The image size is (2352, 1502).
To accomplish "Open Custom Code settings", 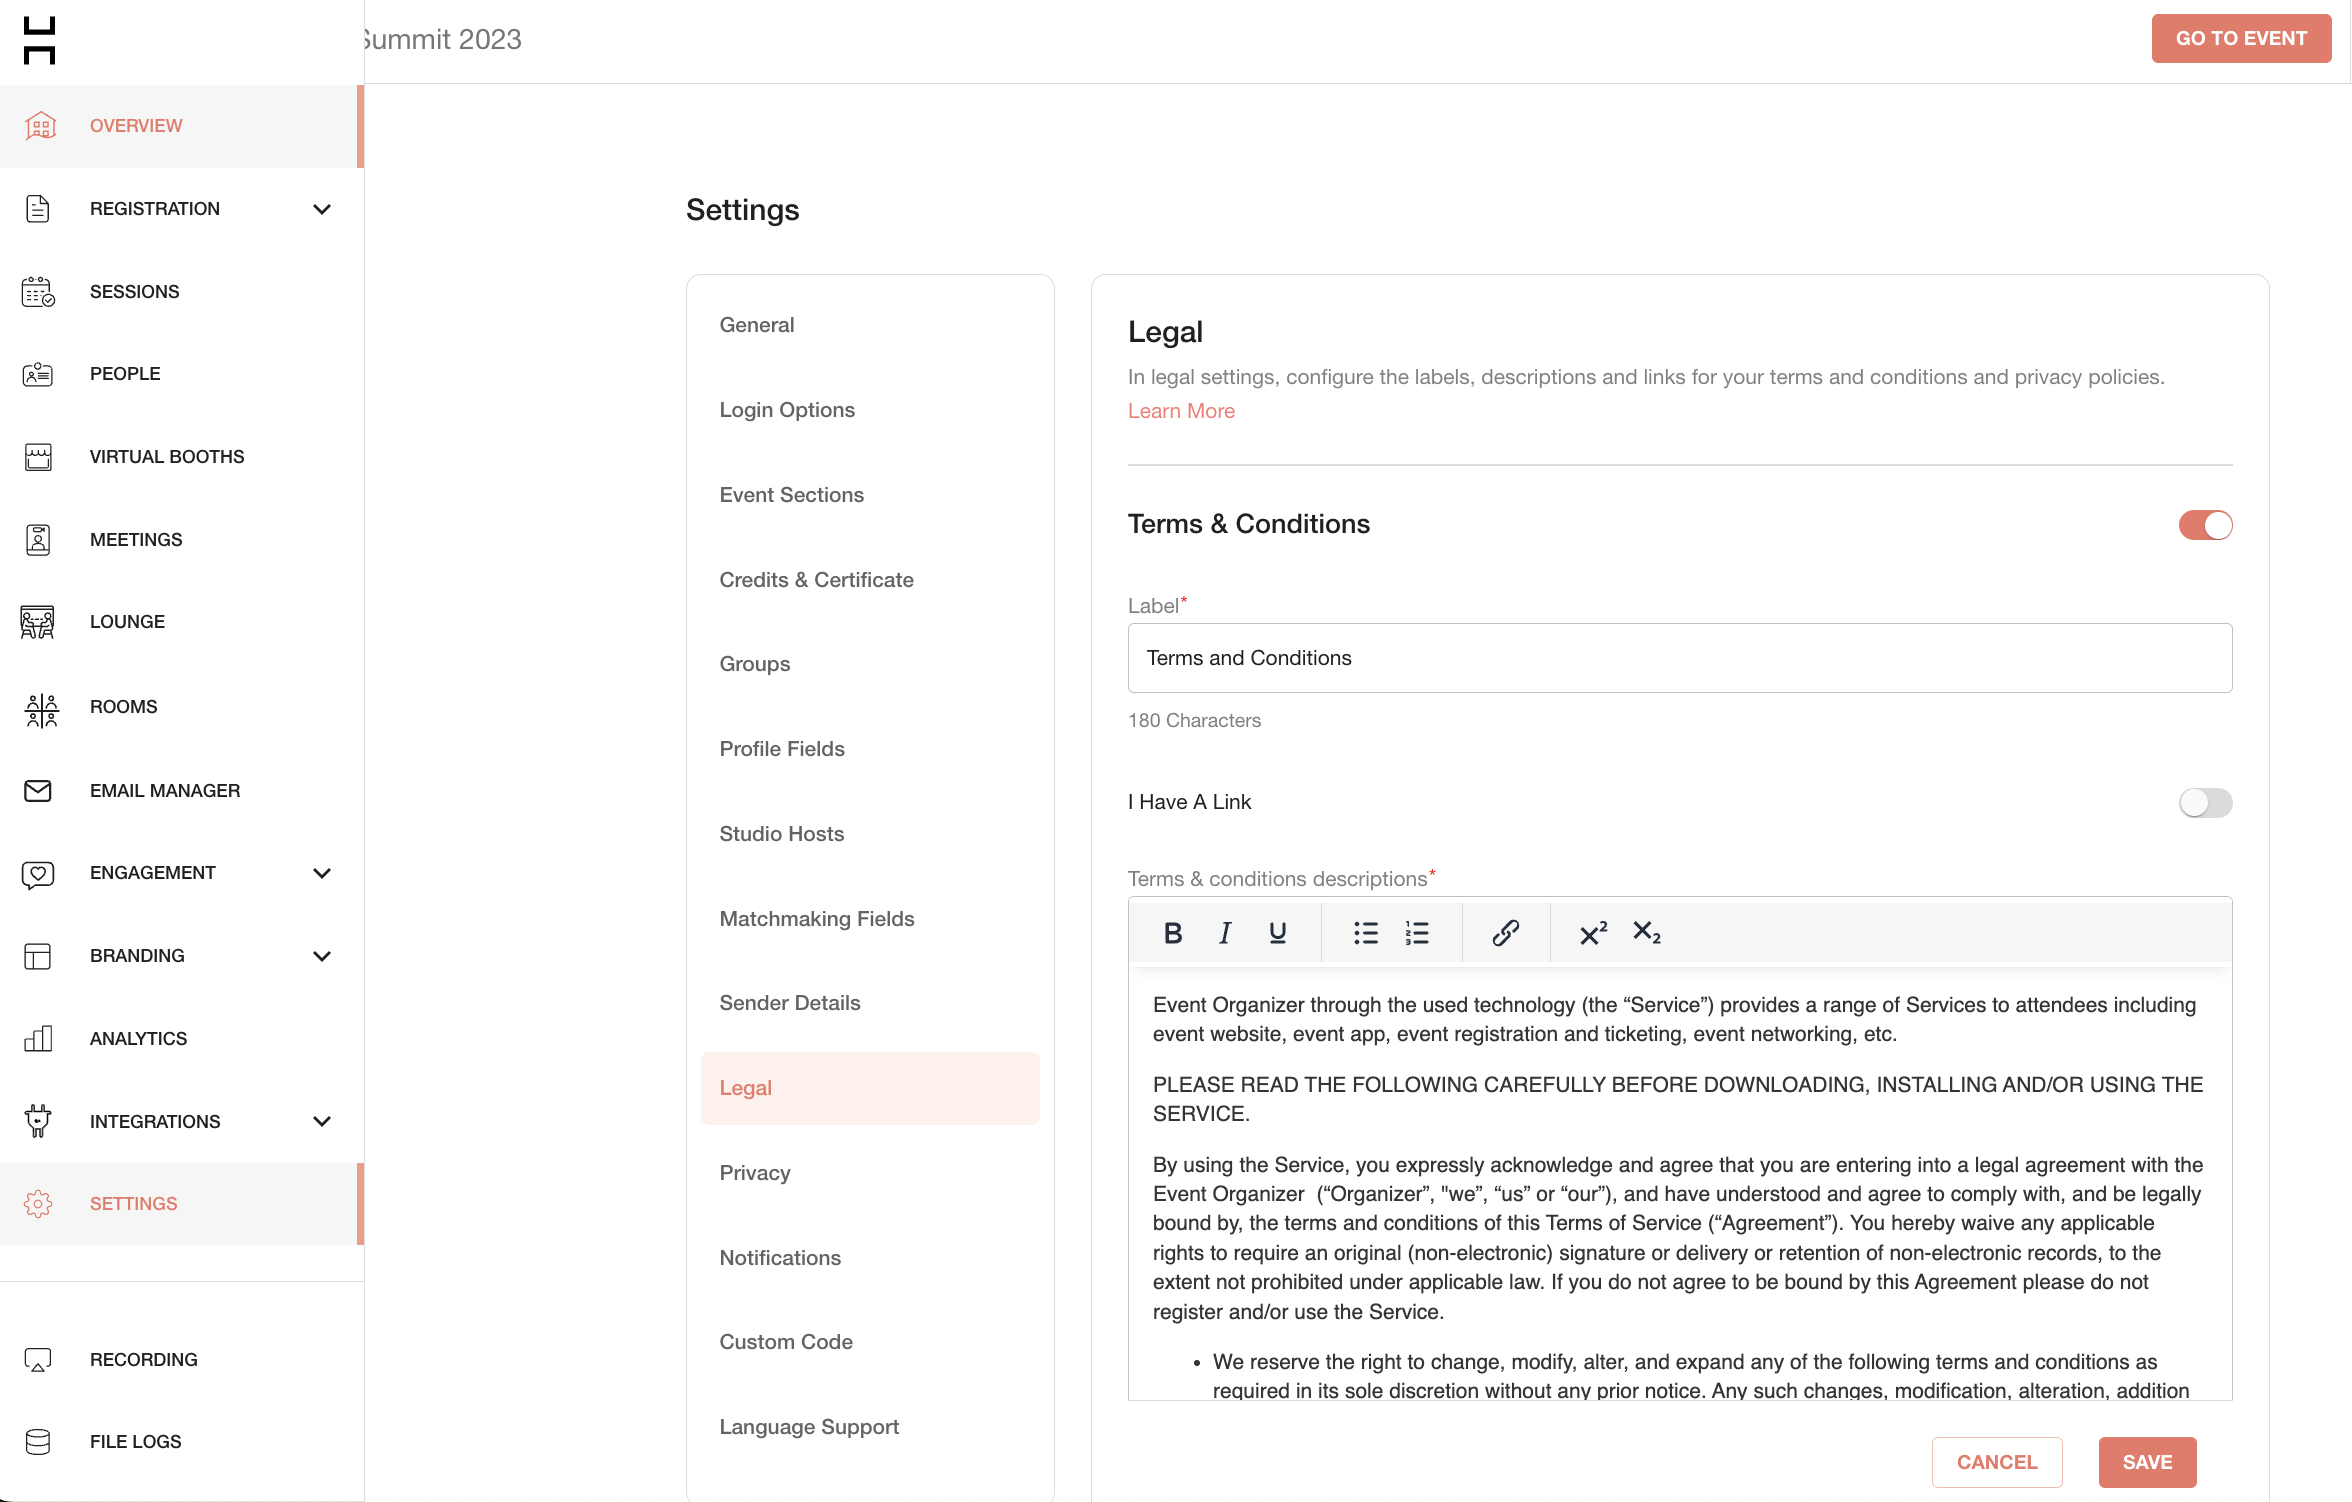I will [x=869, y=1342].
